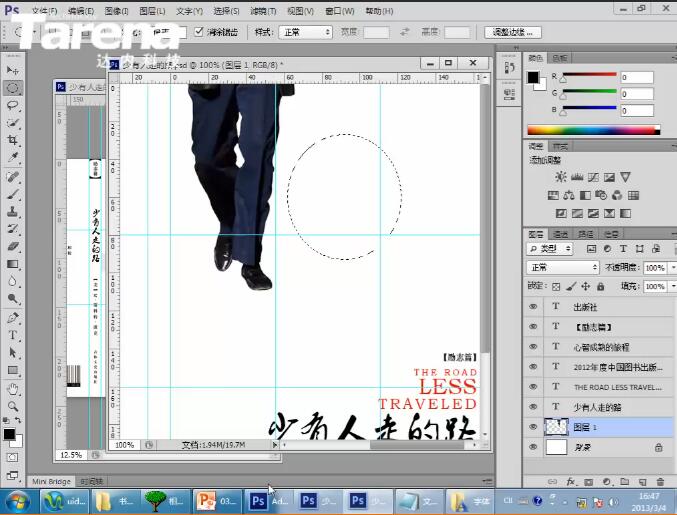Select the Healing Brush tool
677x515 pixels.
pos(13,177)
